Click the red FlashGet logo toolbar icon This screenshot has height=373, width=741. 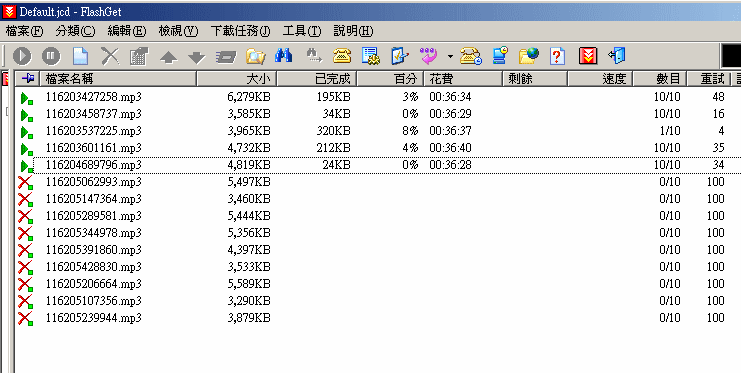588,56
